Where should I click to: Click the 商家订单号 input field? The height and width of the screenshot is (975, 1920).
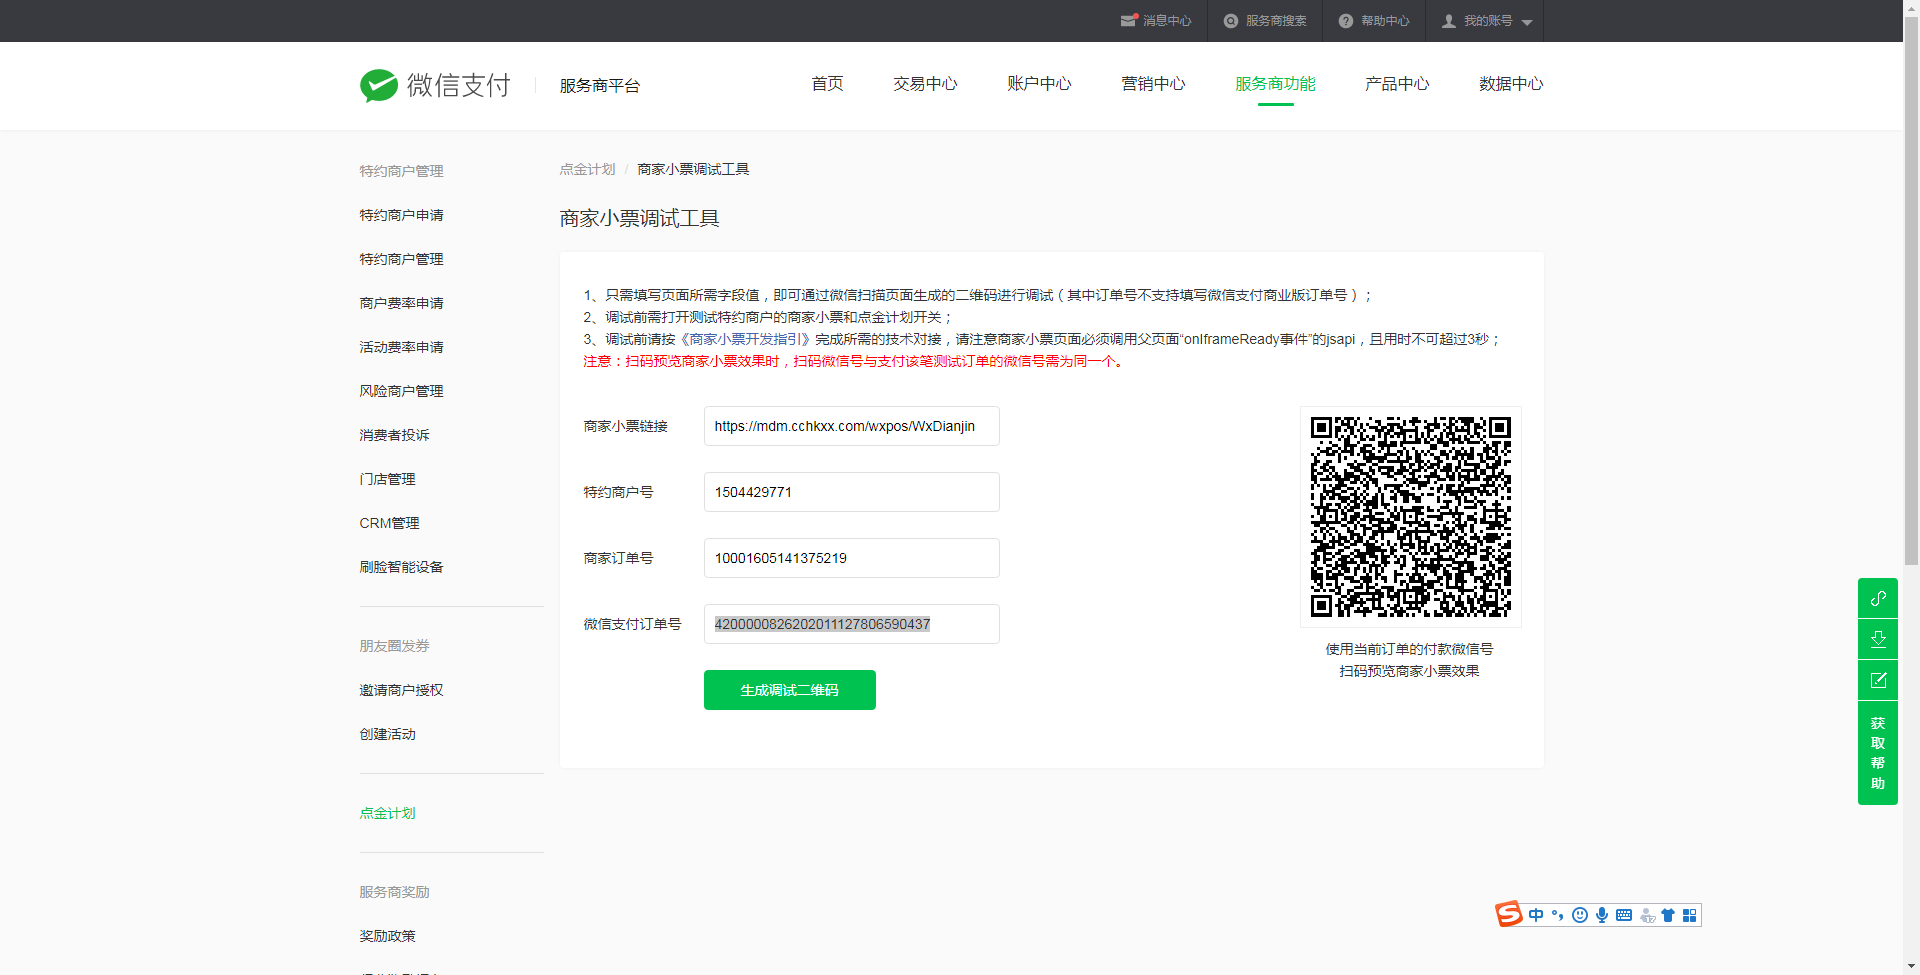click(x=851, y=558)
